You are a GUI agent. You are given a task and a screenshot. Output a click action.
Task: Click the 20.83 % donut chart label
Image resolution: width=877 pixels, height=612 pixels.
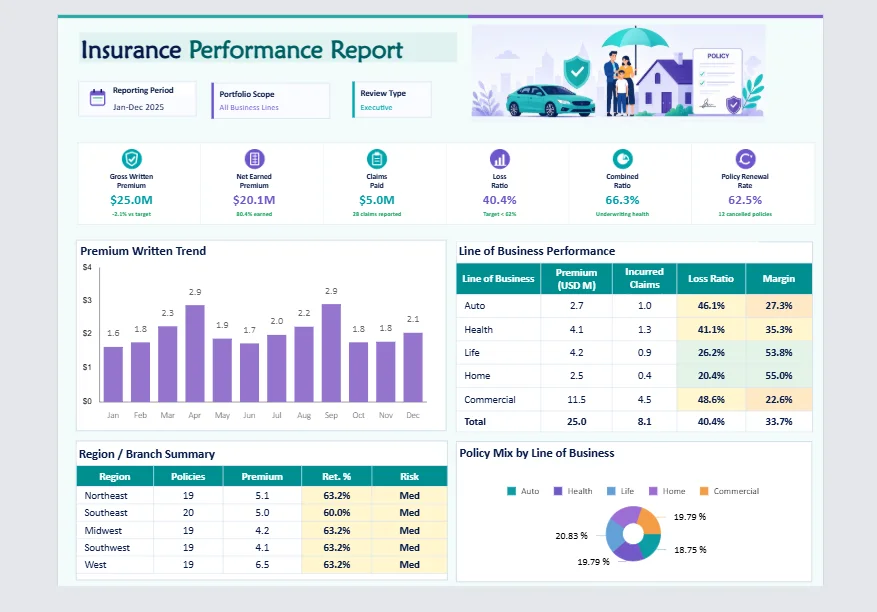click(x=572, y=536)
